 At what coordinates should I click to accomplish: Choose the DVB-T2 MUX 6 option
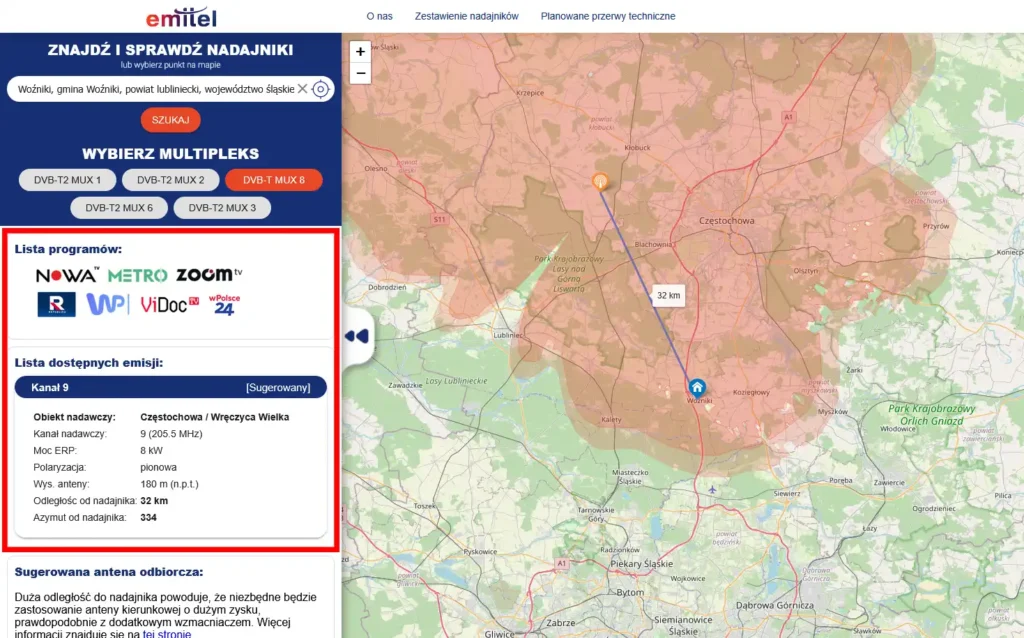click(119, 208)
